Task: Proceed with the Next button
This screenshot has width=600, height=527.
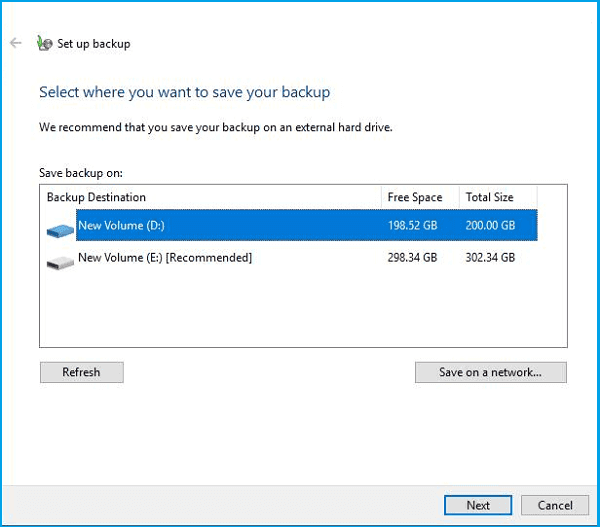Action: click(x=478, y=505)
